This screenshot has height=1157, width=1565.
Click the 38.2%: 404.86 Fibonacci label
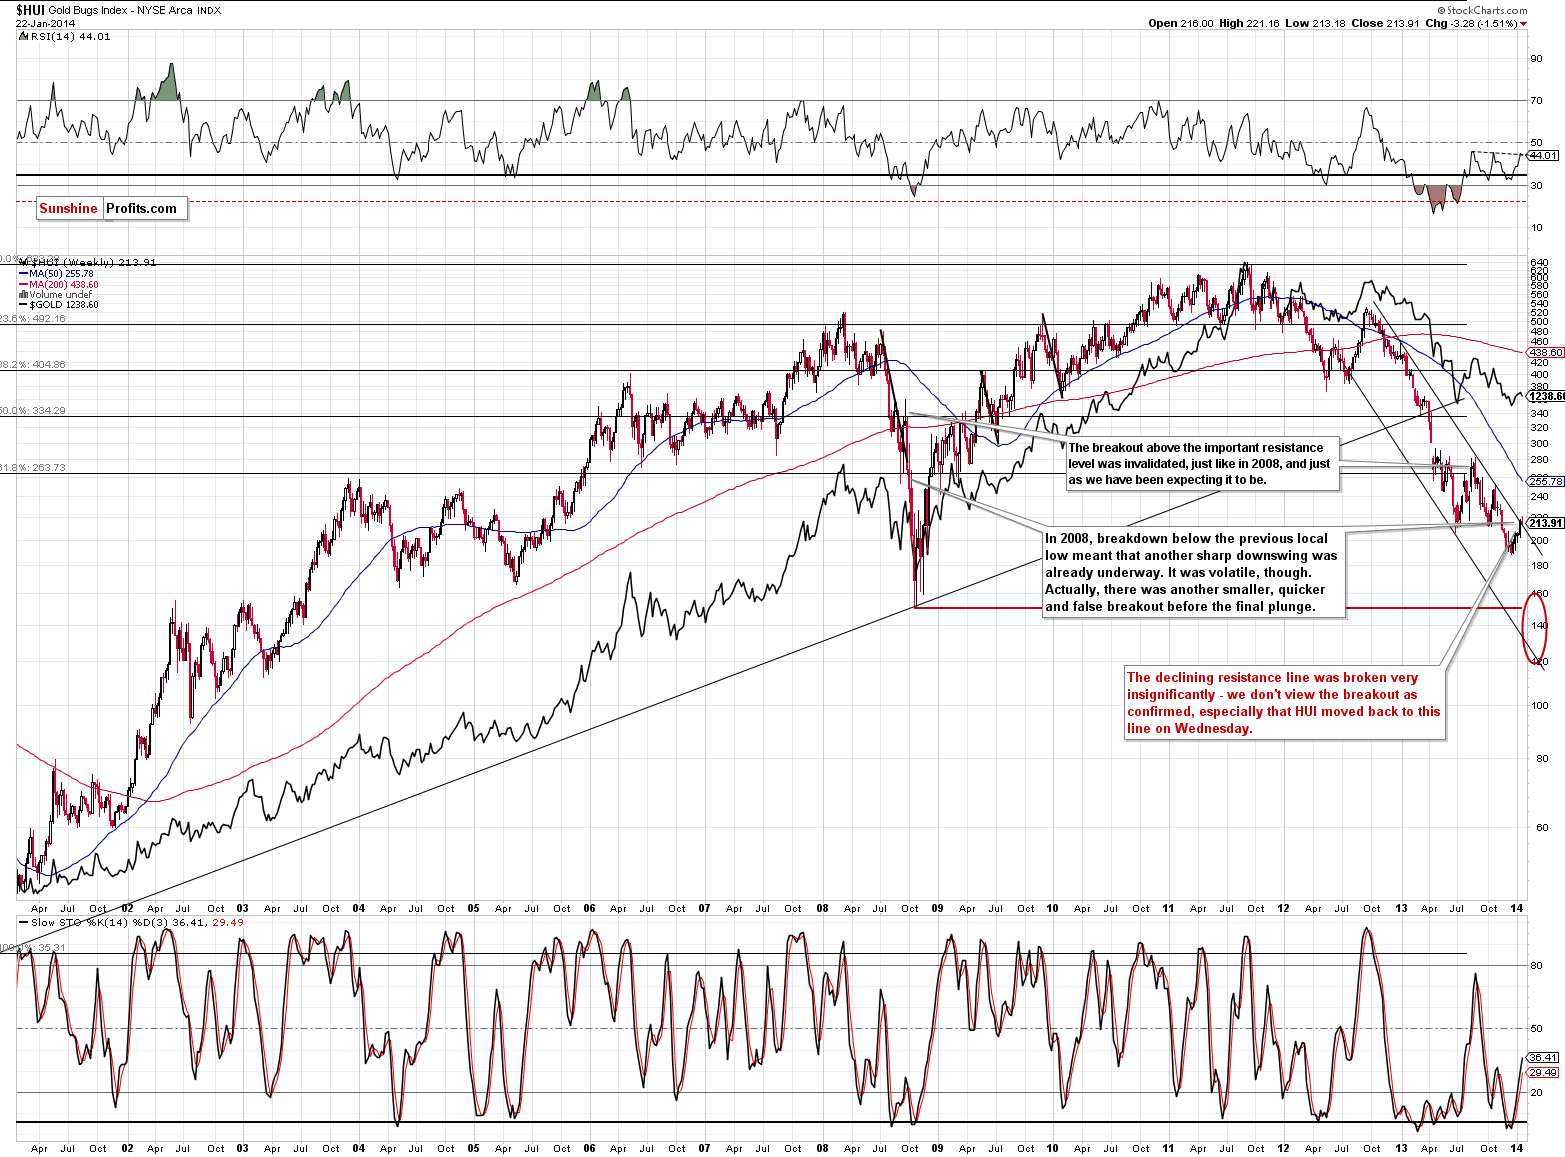click(x=33, y=365)
